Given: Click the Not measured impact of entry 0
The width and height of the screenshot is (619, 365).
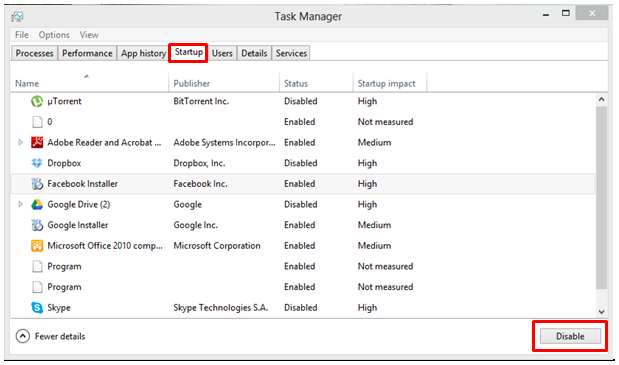Looking at the screenshot, I should pyautogui.click(x=385, y=122).
